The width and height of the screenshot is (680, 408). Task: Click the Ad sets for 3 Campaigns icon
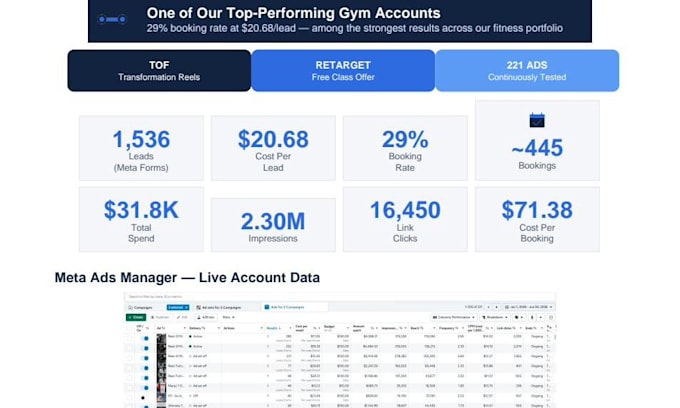[x=198, y=307]
